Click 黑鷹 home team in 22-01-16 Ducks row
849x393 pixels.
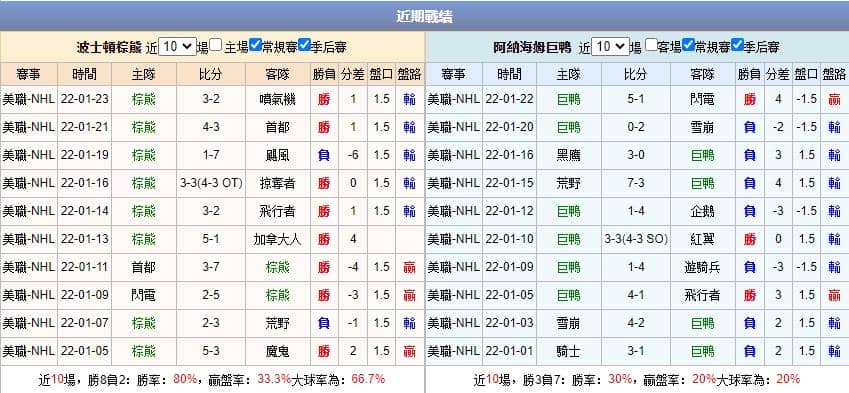click(x=569, y=155)
